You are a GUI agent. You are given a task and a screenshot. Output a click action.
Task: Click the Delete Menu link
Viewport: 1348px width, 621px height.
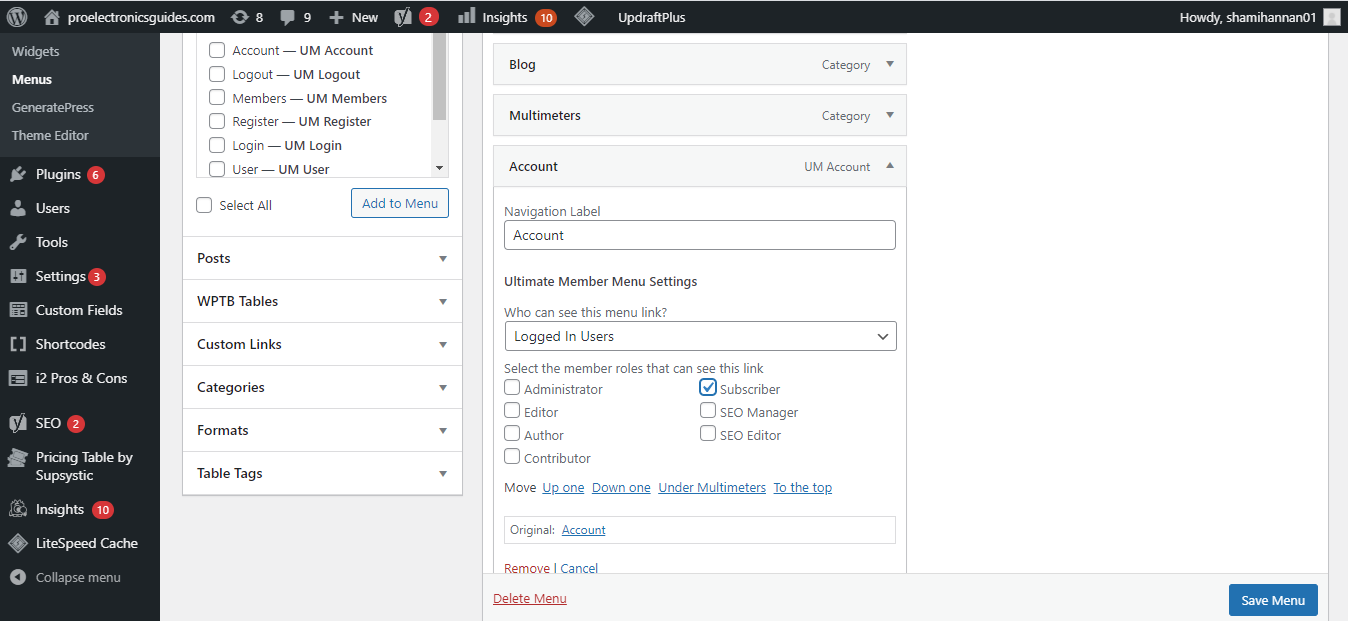tap(530, 598)
